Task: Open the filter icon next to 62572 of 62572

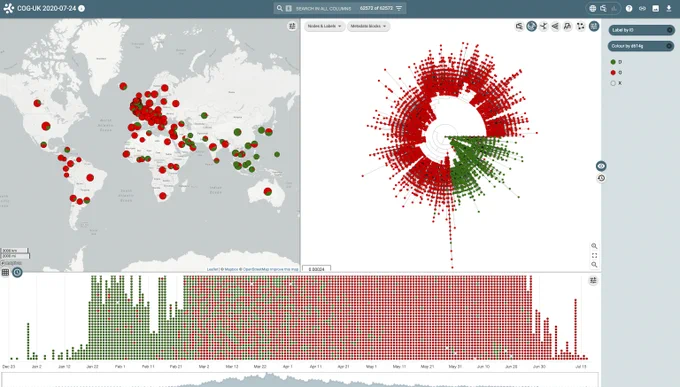Action: [x=399, y=8]
